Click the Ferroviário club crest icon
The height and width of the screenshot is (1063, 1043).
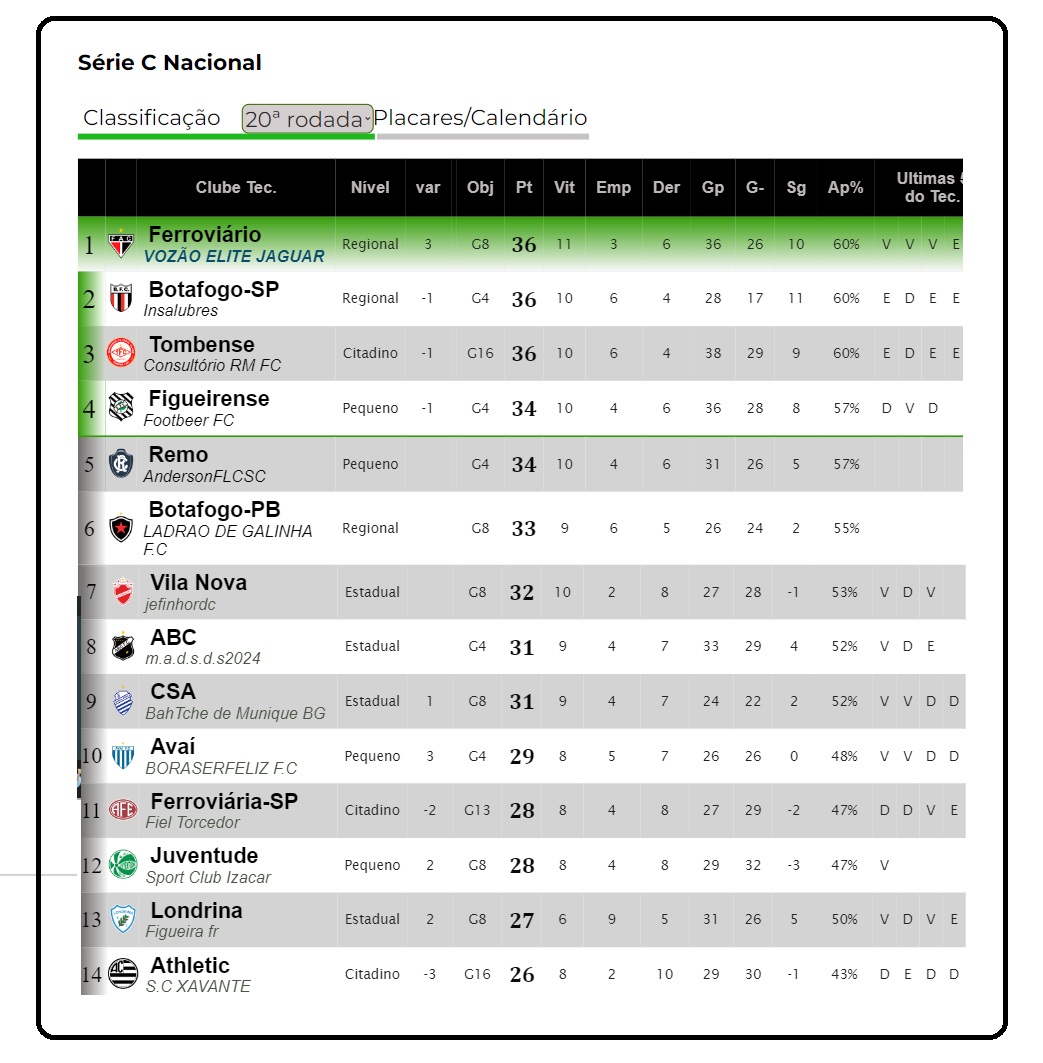(x=121, y=244)
